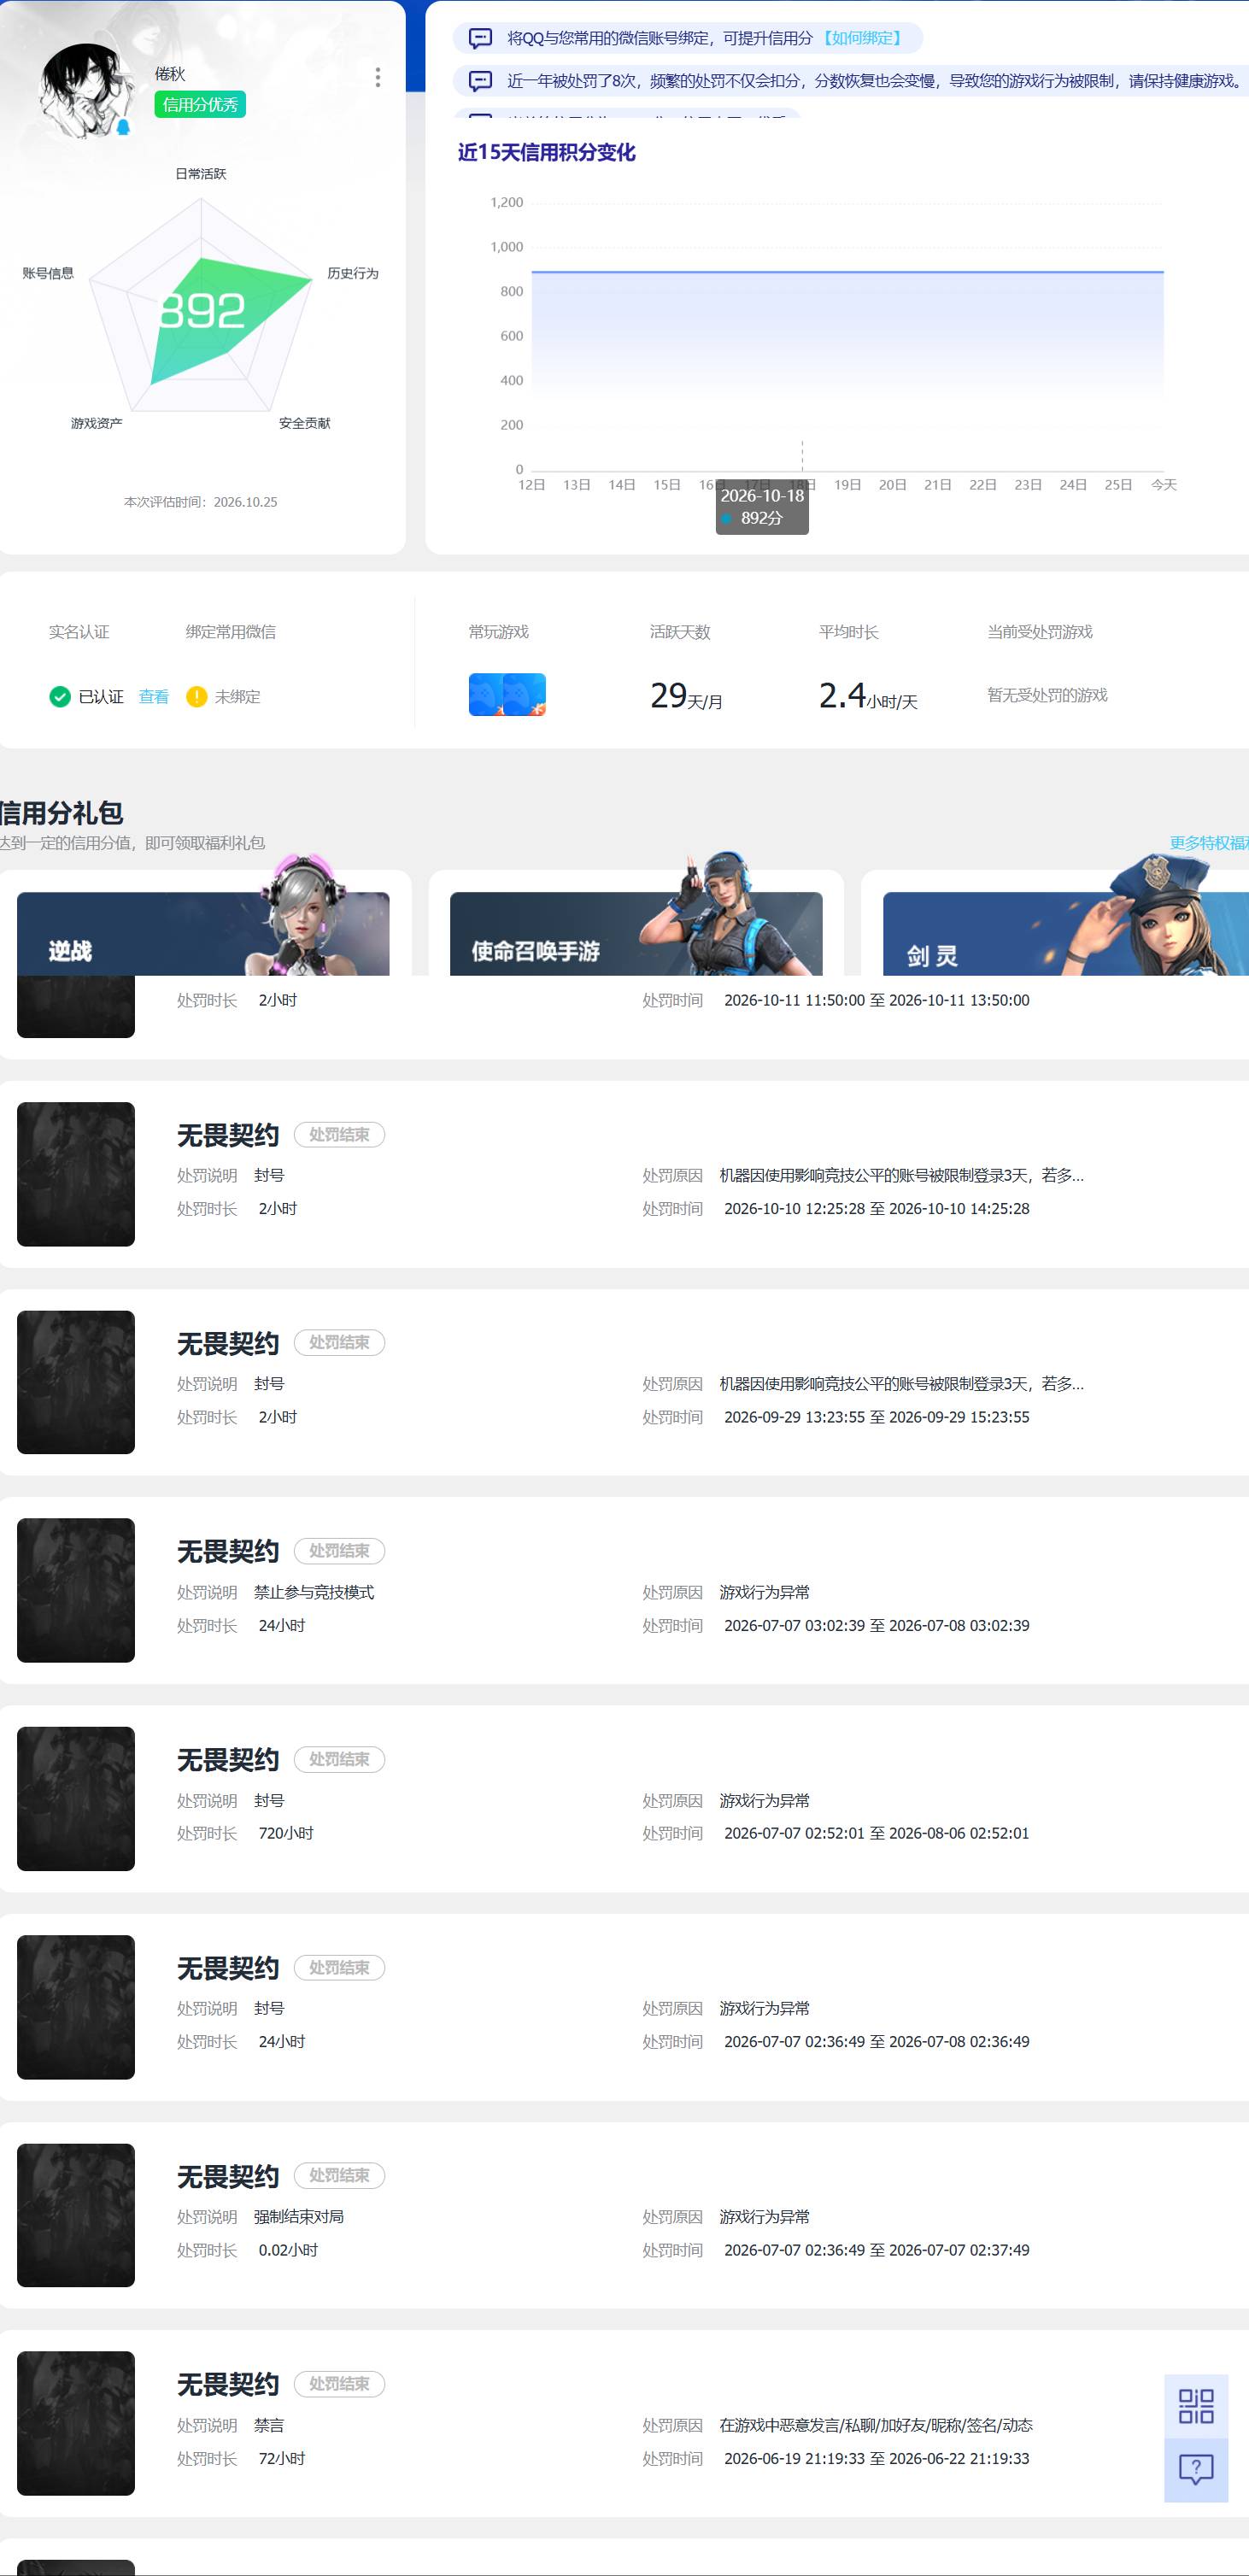
Task: Open the thumbnail of the 禁止参与竞技模式 penalty row
Action: coord(76,1590)
